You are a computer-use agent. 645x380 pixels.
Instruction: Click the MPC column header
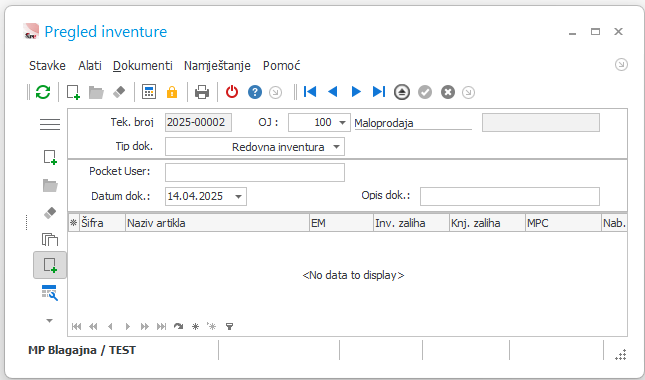pos(564,223)
